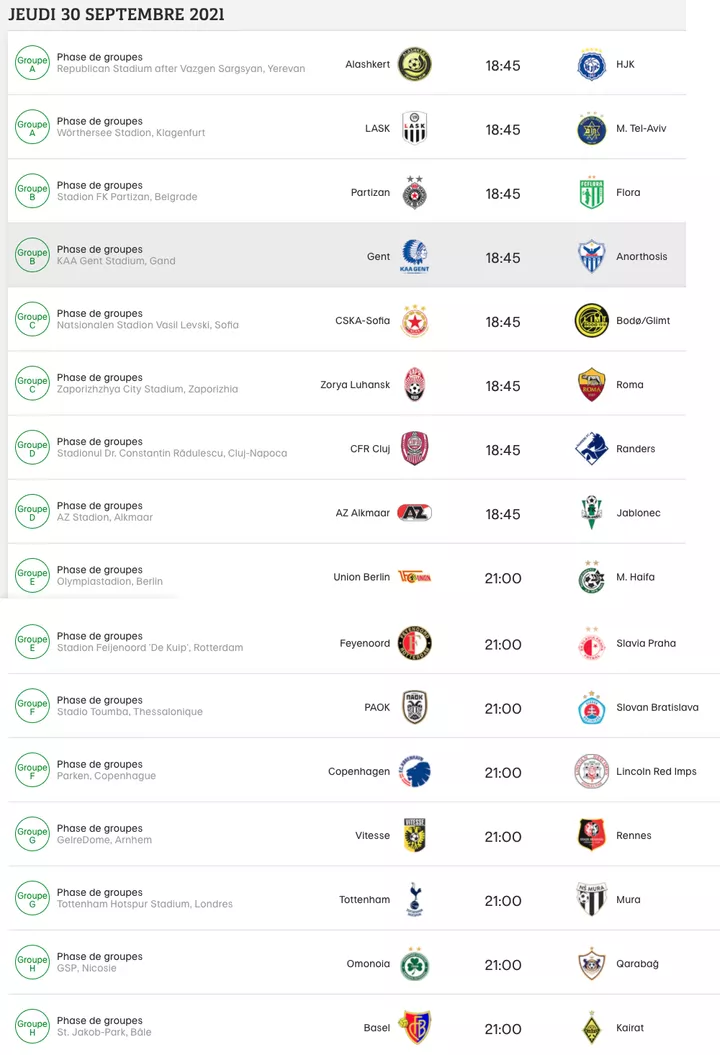Click the AS Roma club crest
720x1055 pixels.
[x=591, y=383]
